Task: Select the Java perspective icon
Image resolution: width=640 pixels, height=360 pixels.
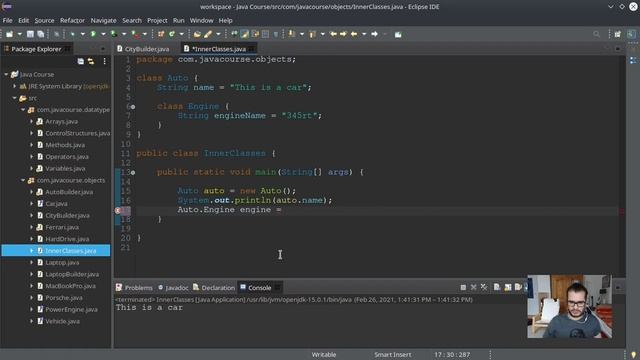Action: pos(631,34)
